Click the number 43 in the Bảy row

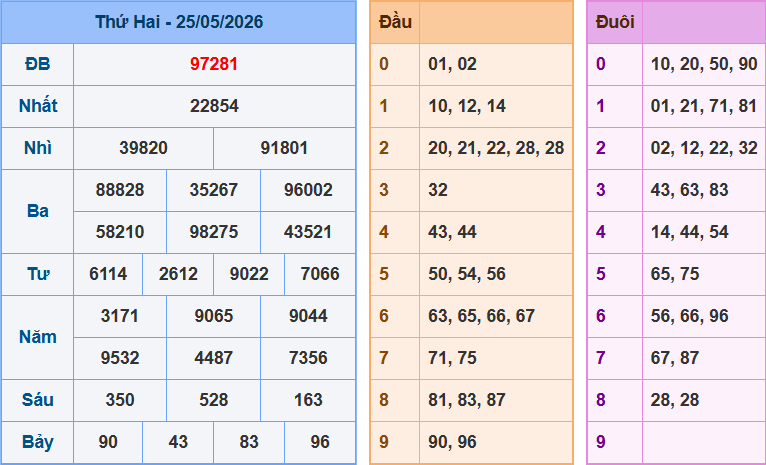point(178,442)
